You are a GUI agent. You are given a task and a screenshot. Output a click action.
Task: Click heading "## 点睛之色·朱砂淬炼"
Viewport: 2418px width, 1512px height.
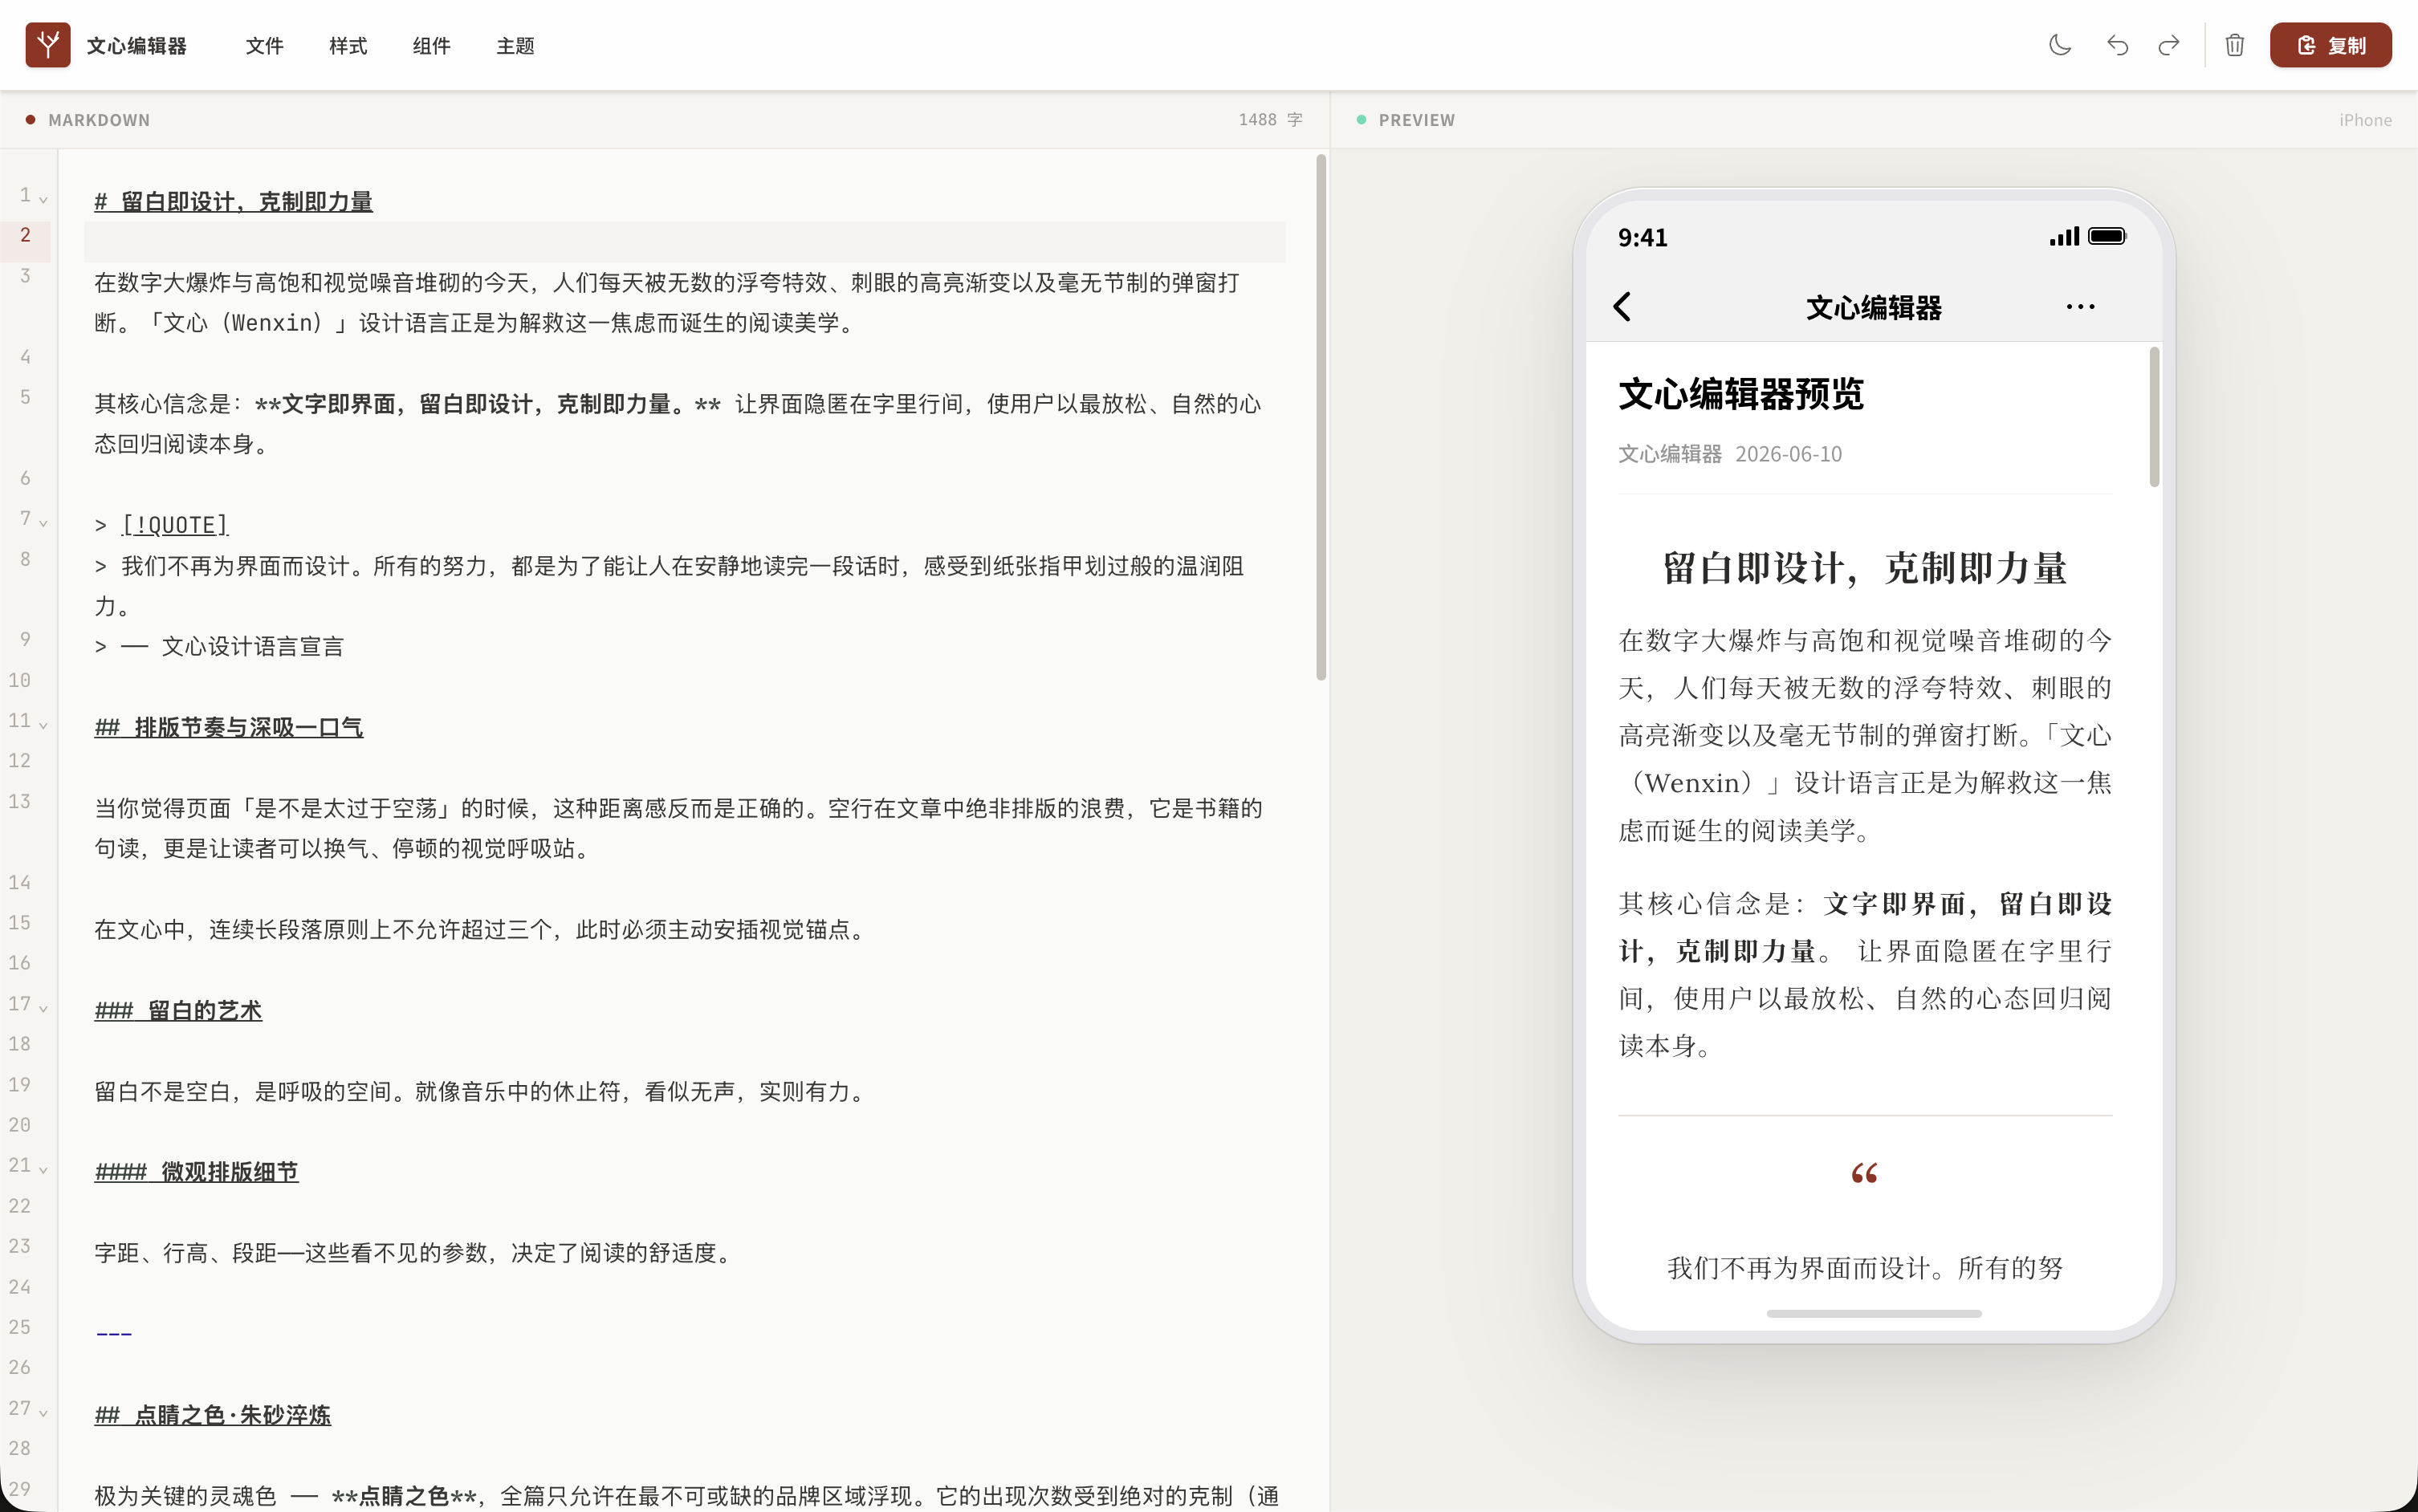(213, 1416)
